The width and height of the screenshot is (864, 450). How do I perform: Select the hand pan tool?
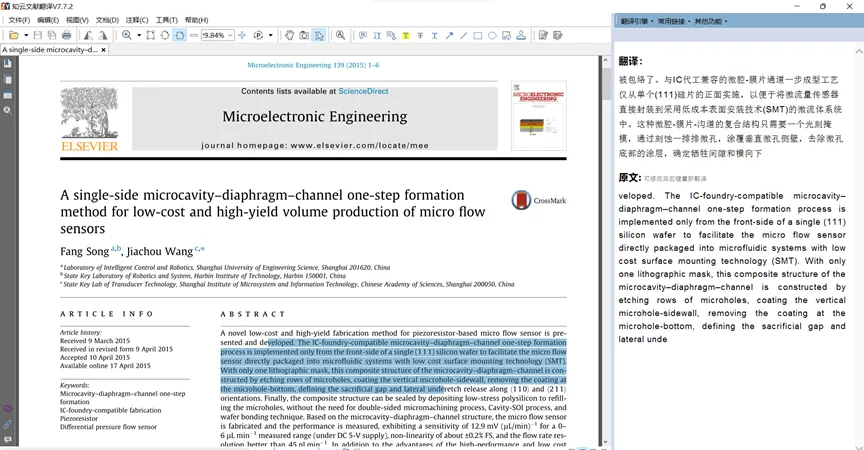pos(289,35)
